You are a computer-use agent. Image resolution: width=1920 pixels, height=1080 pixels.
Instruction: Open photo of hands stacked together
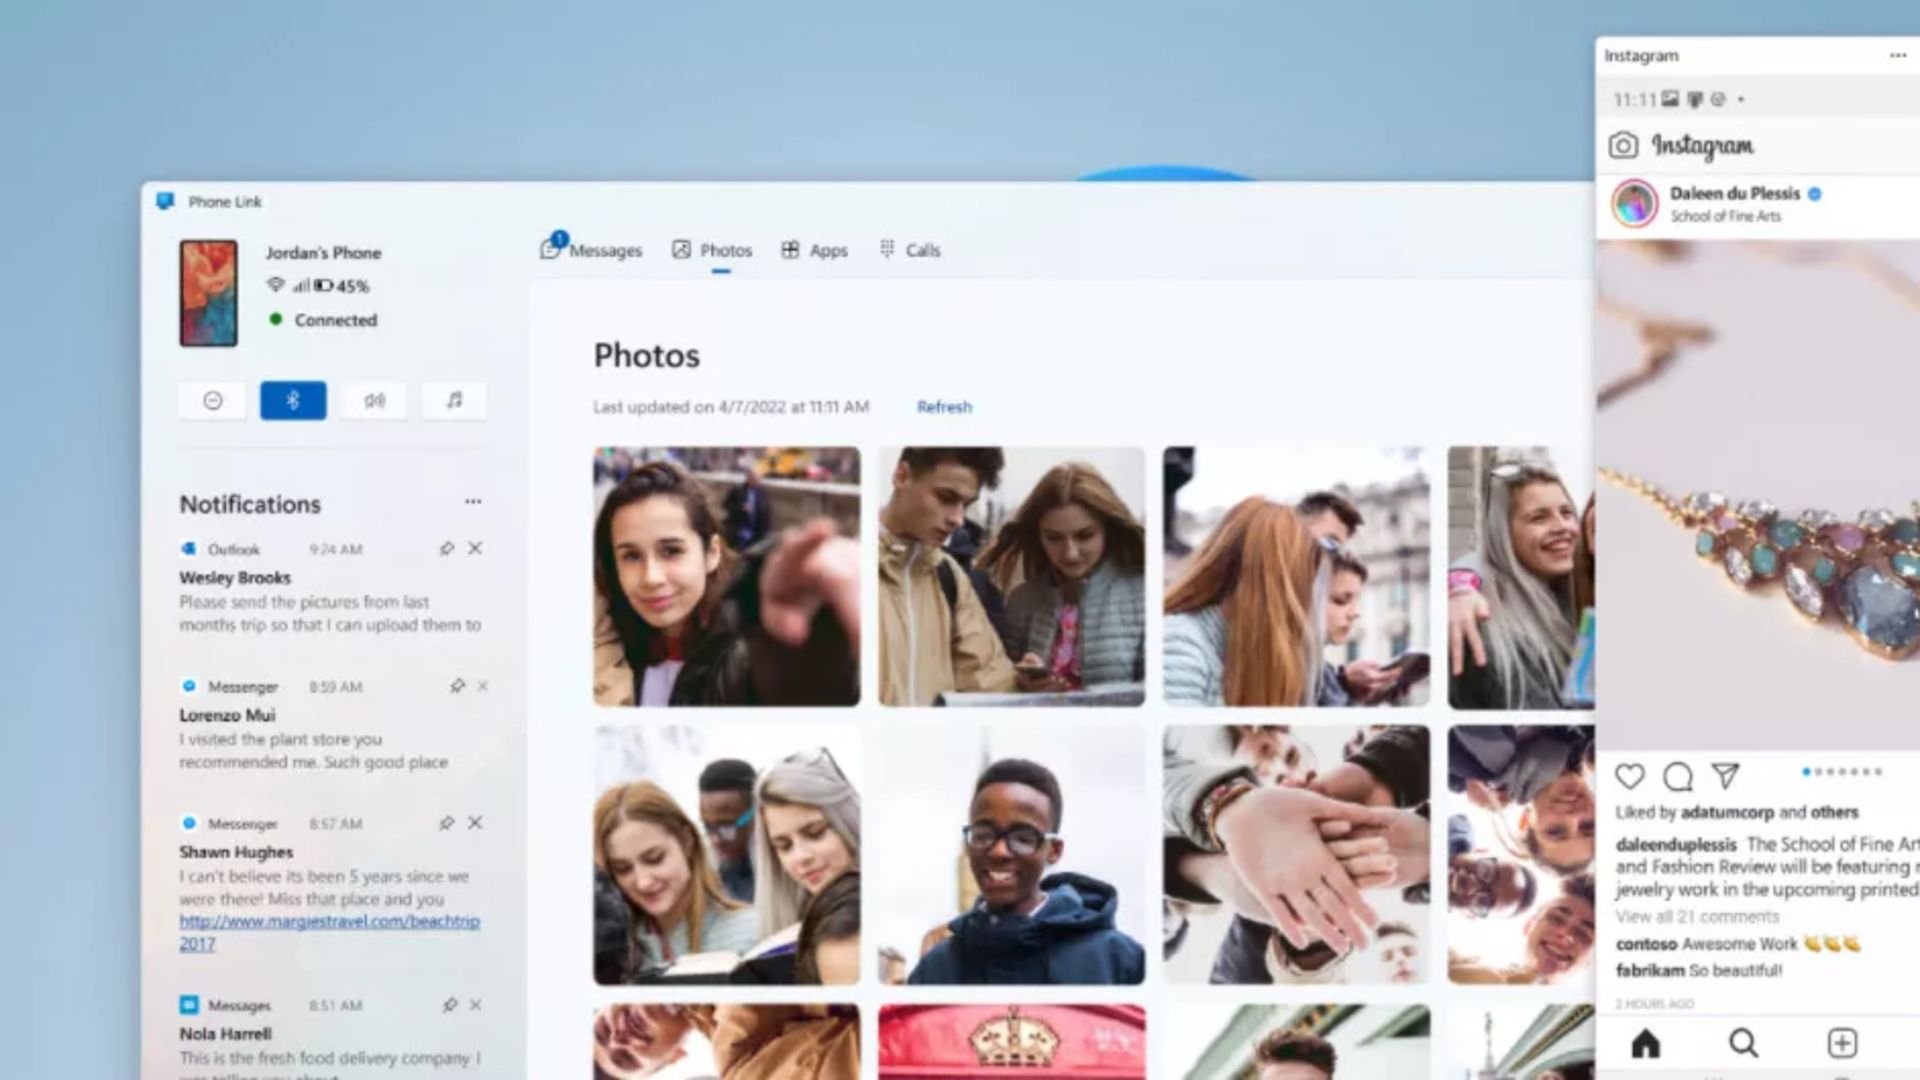click(x=1296, y=855)
